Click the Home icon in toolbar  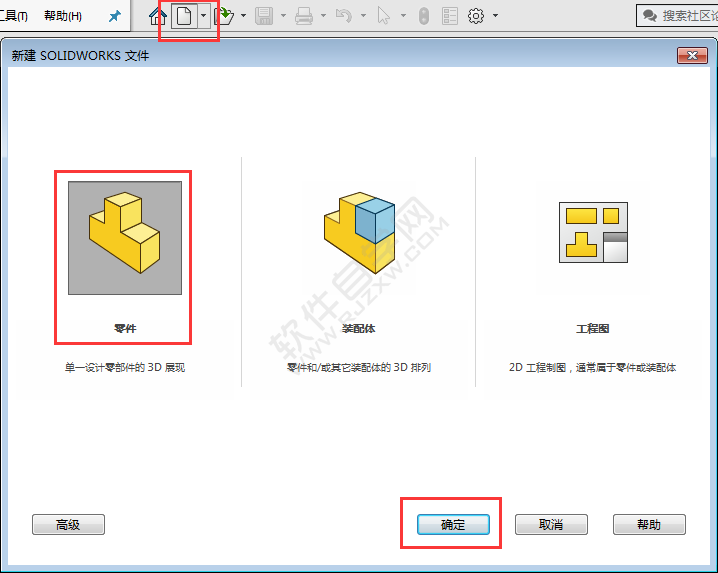tap(158, 16)
